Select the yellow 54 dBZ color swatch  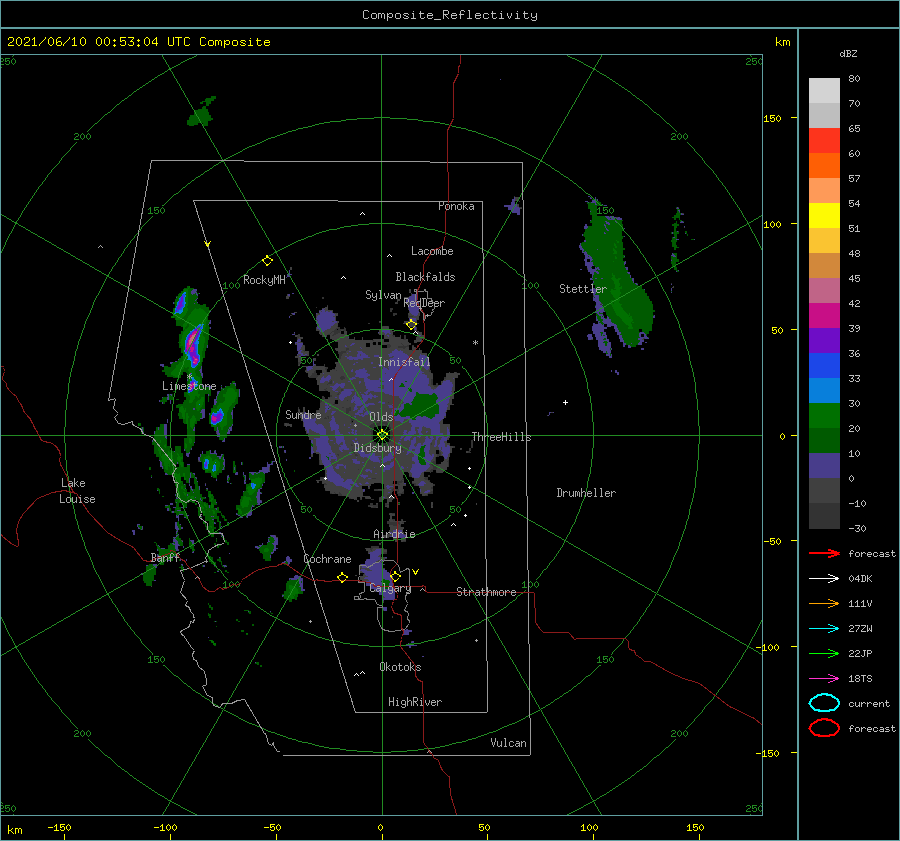point(824,215)
